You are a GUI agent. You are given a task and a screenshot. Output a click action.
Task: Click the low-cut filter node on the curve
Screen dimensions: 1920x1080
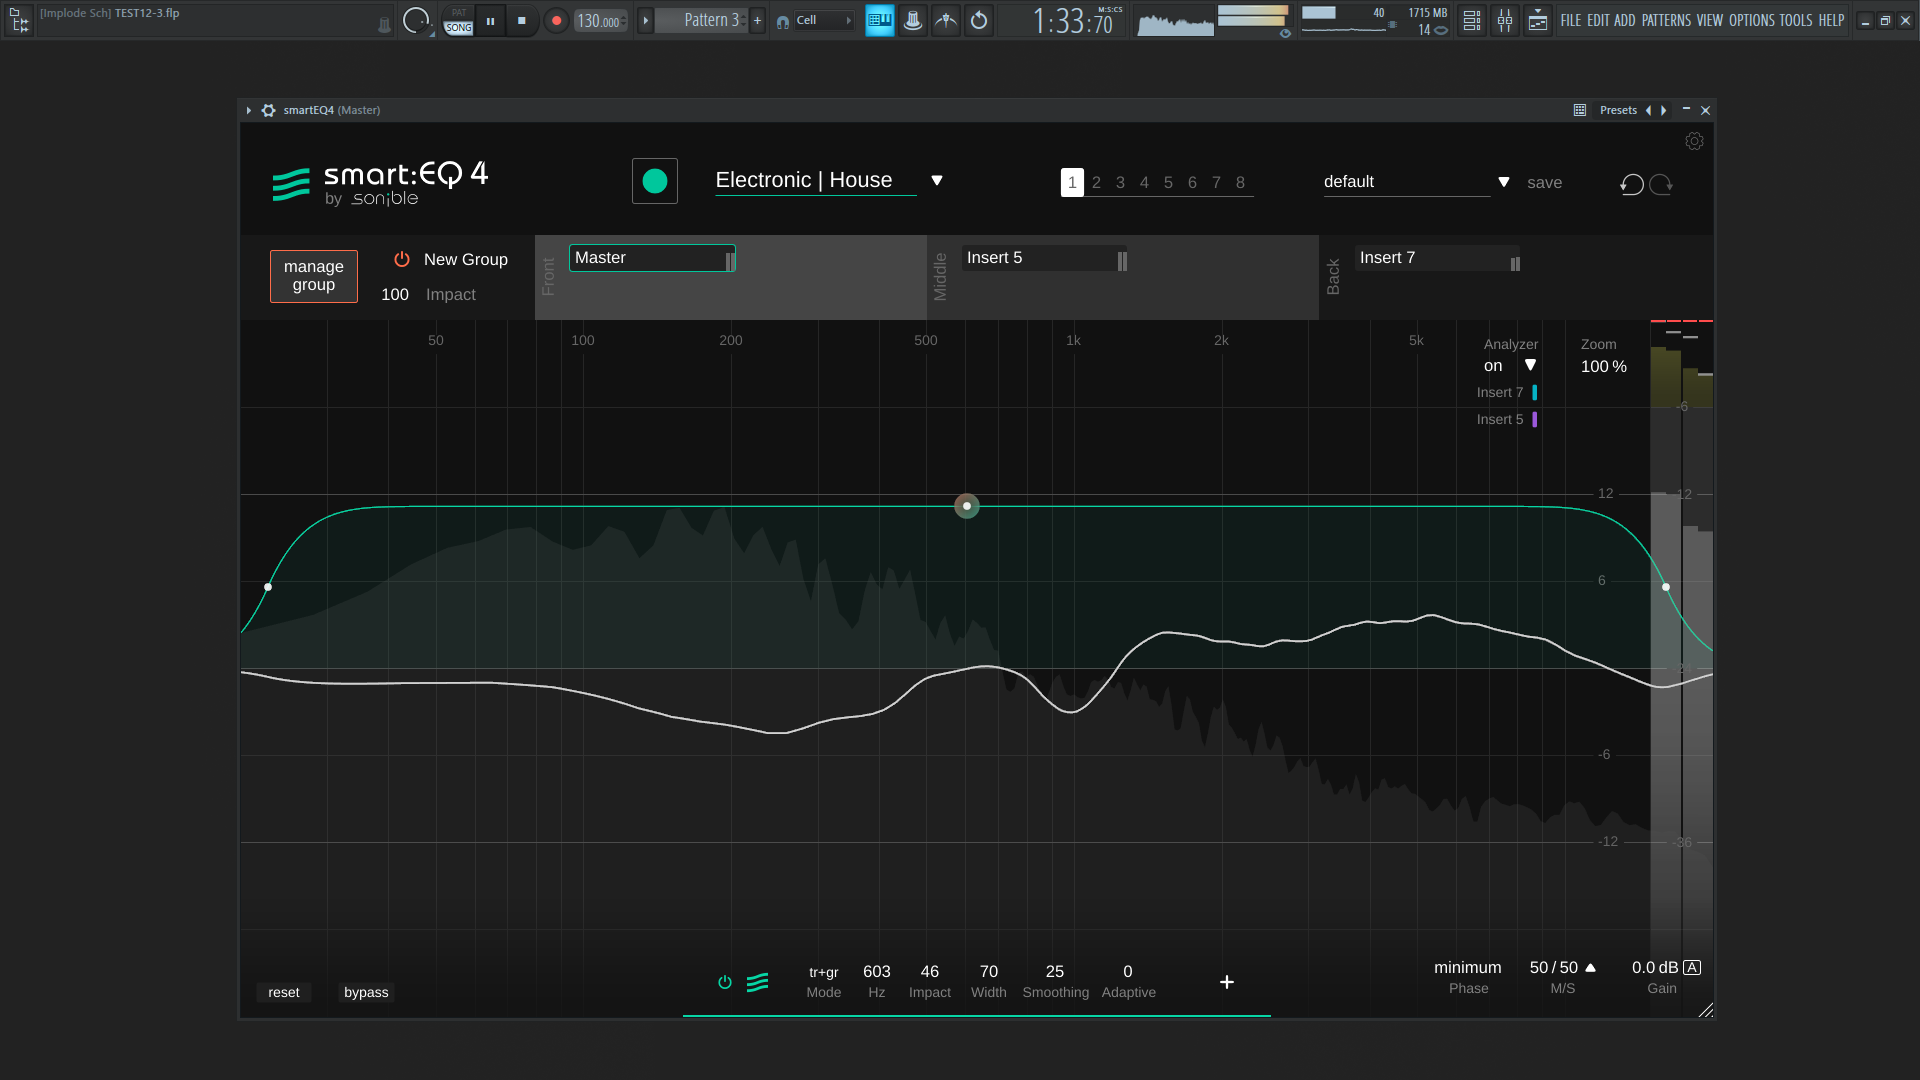(x=268, y=587)
